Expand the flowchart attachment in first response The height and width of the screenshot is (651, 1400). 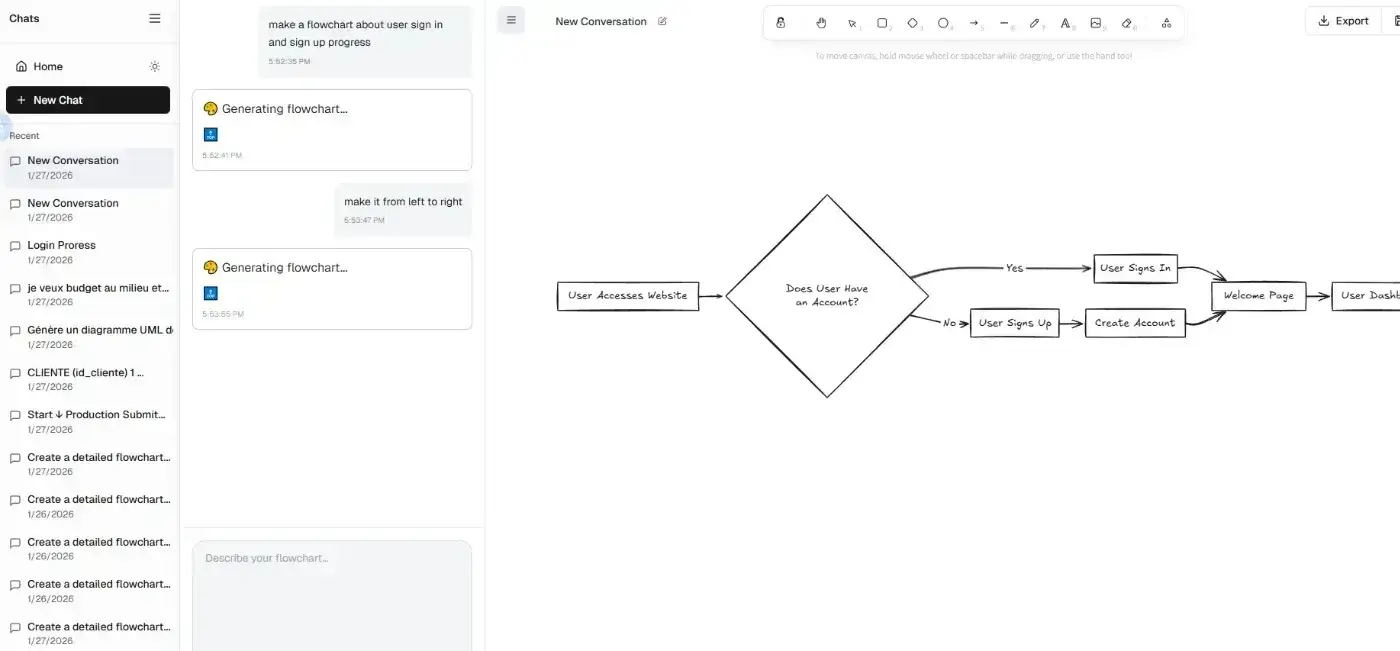point(211,133)
